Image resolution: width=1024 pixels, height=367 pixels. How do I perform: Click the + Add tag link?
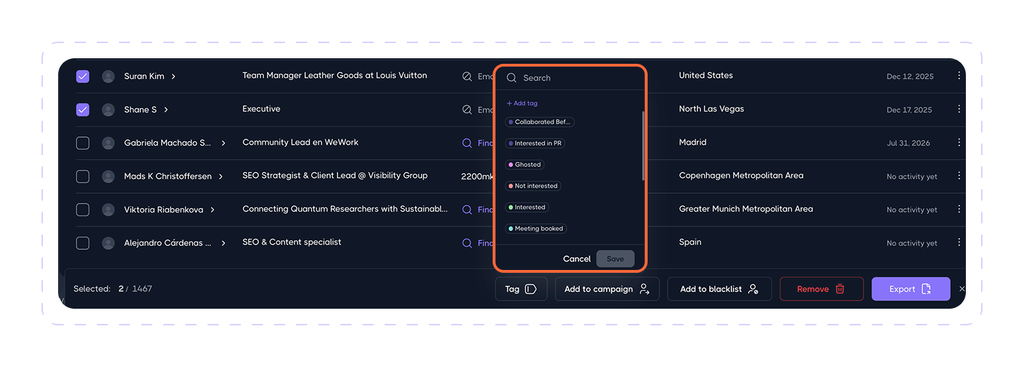[x=522, y=103]
